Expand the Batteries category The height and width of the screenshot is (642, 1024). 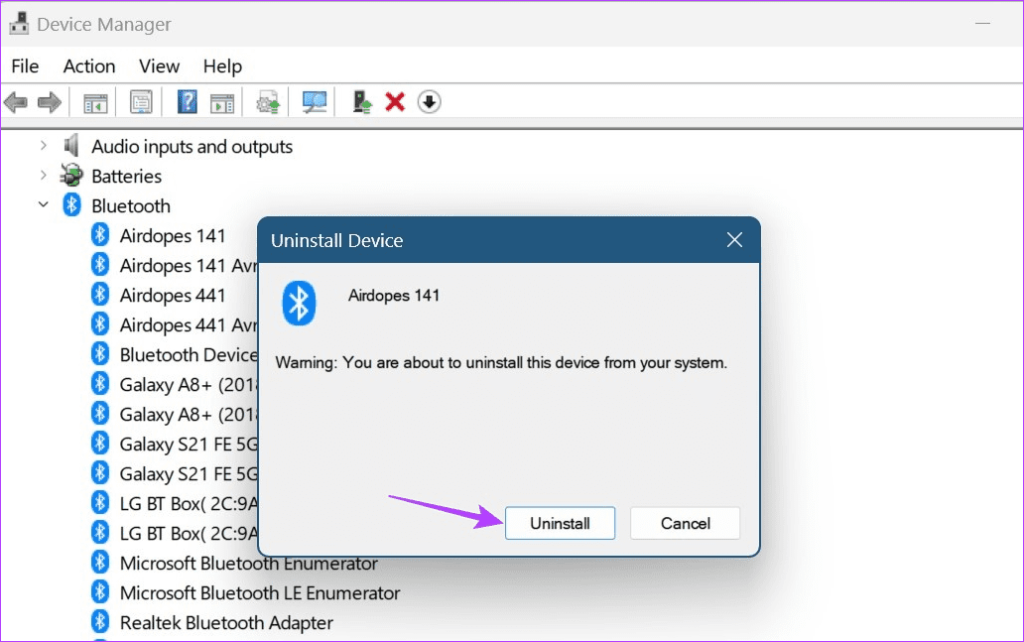click(x=43, y=175)
